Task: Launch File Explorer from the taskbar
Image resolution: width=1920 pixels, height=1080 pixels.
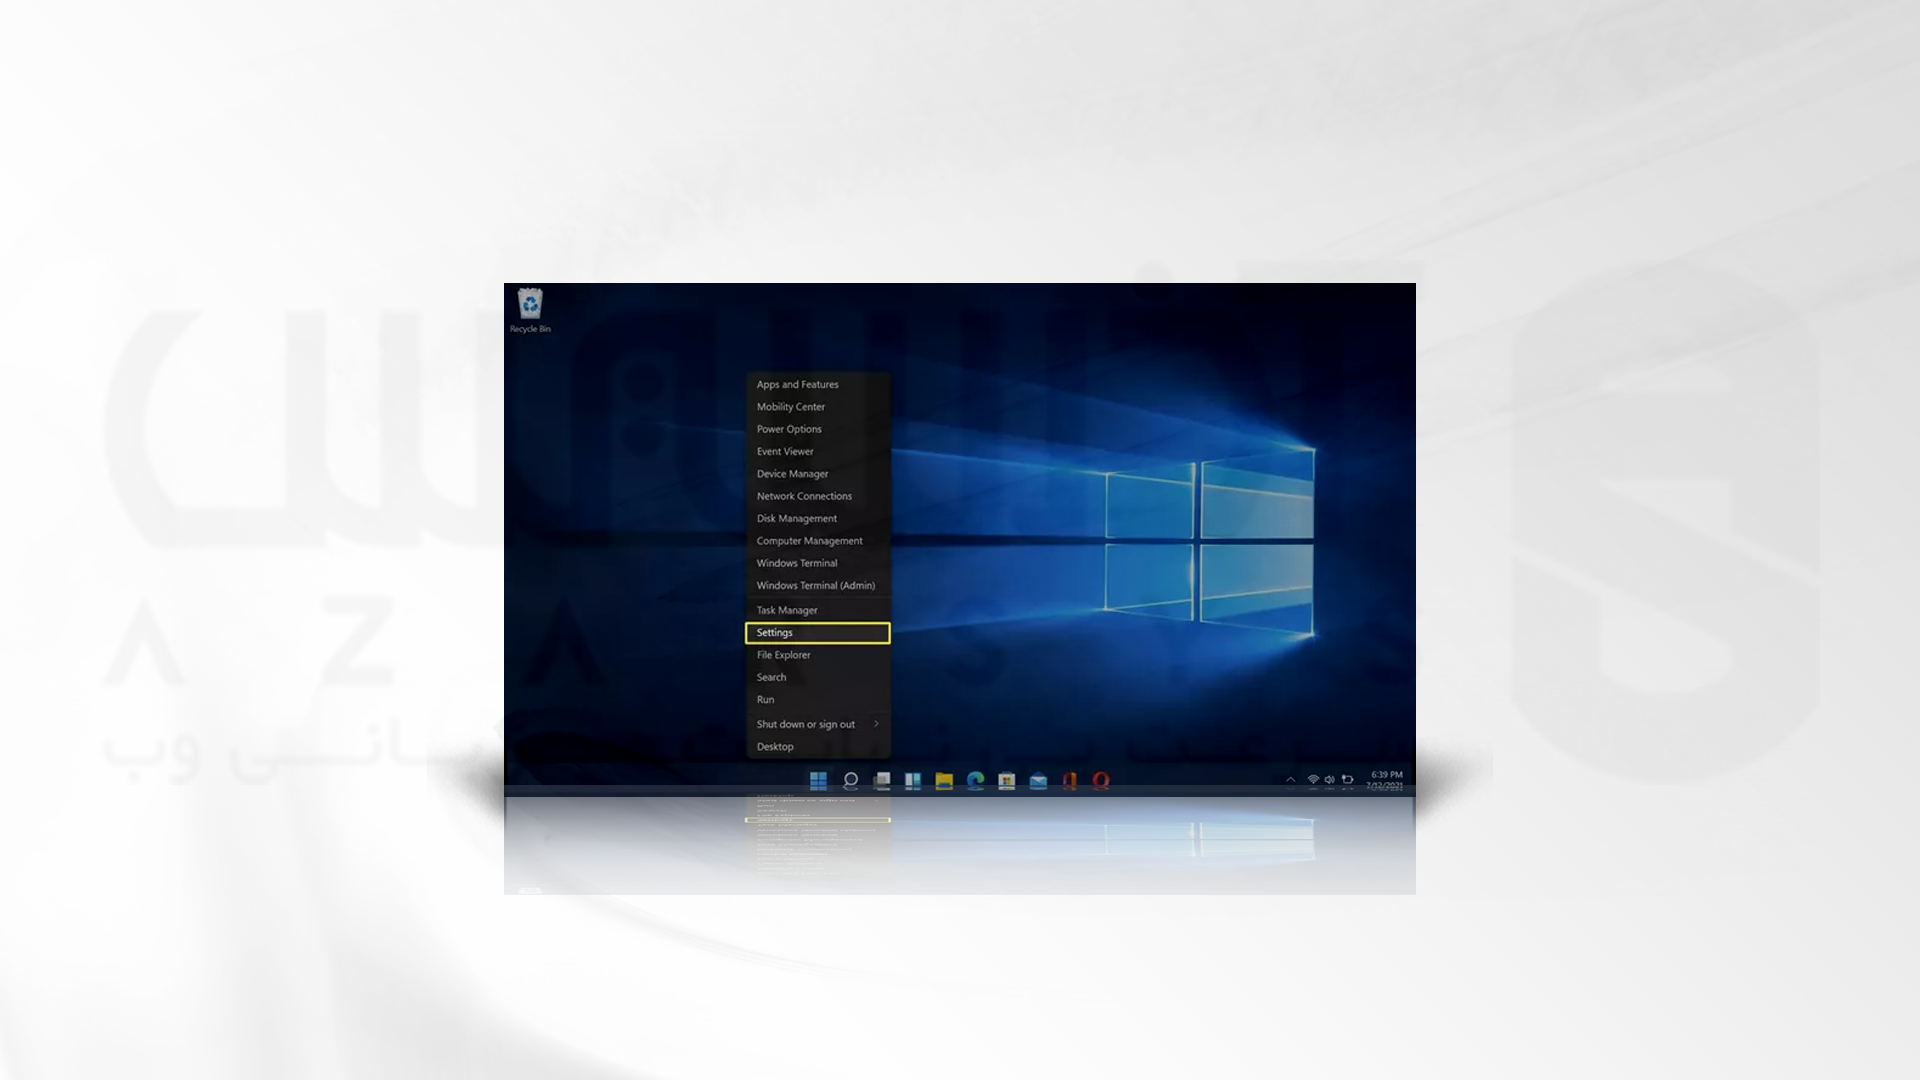Action: point(944,780)
